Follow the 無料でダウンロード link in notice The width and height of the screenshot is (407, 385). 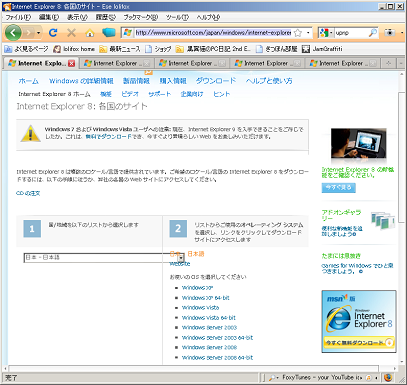click(x=108, y=137)
